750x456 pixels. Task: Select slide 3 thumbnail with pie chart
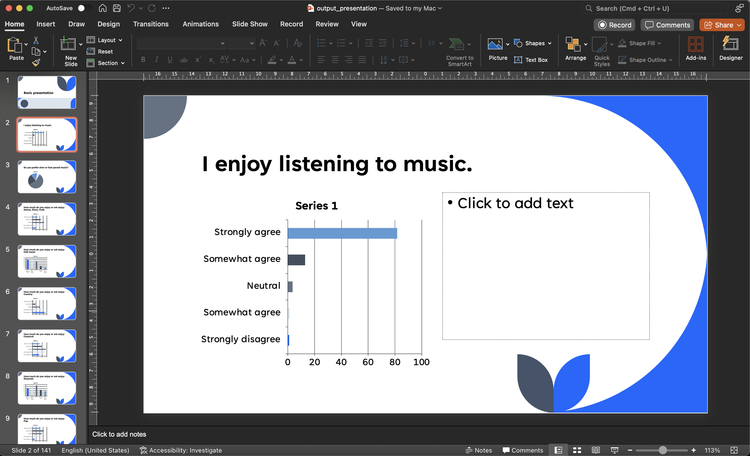coord(46,177)
